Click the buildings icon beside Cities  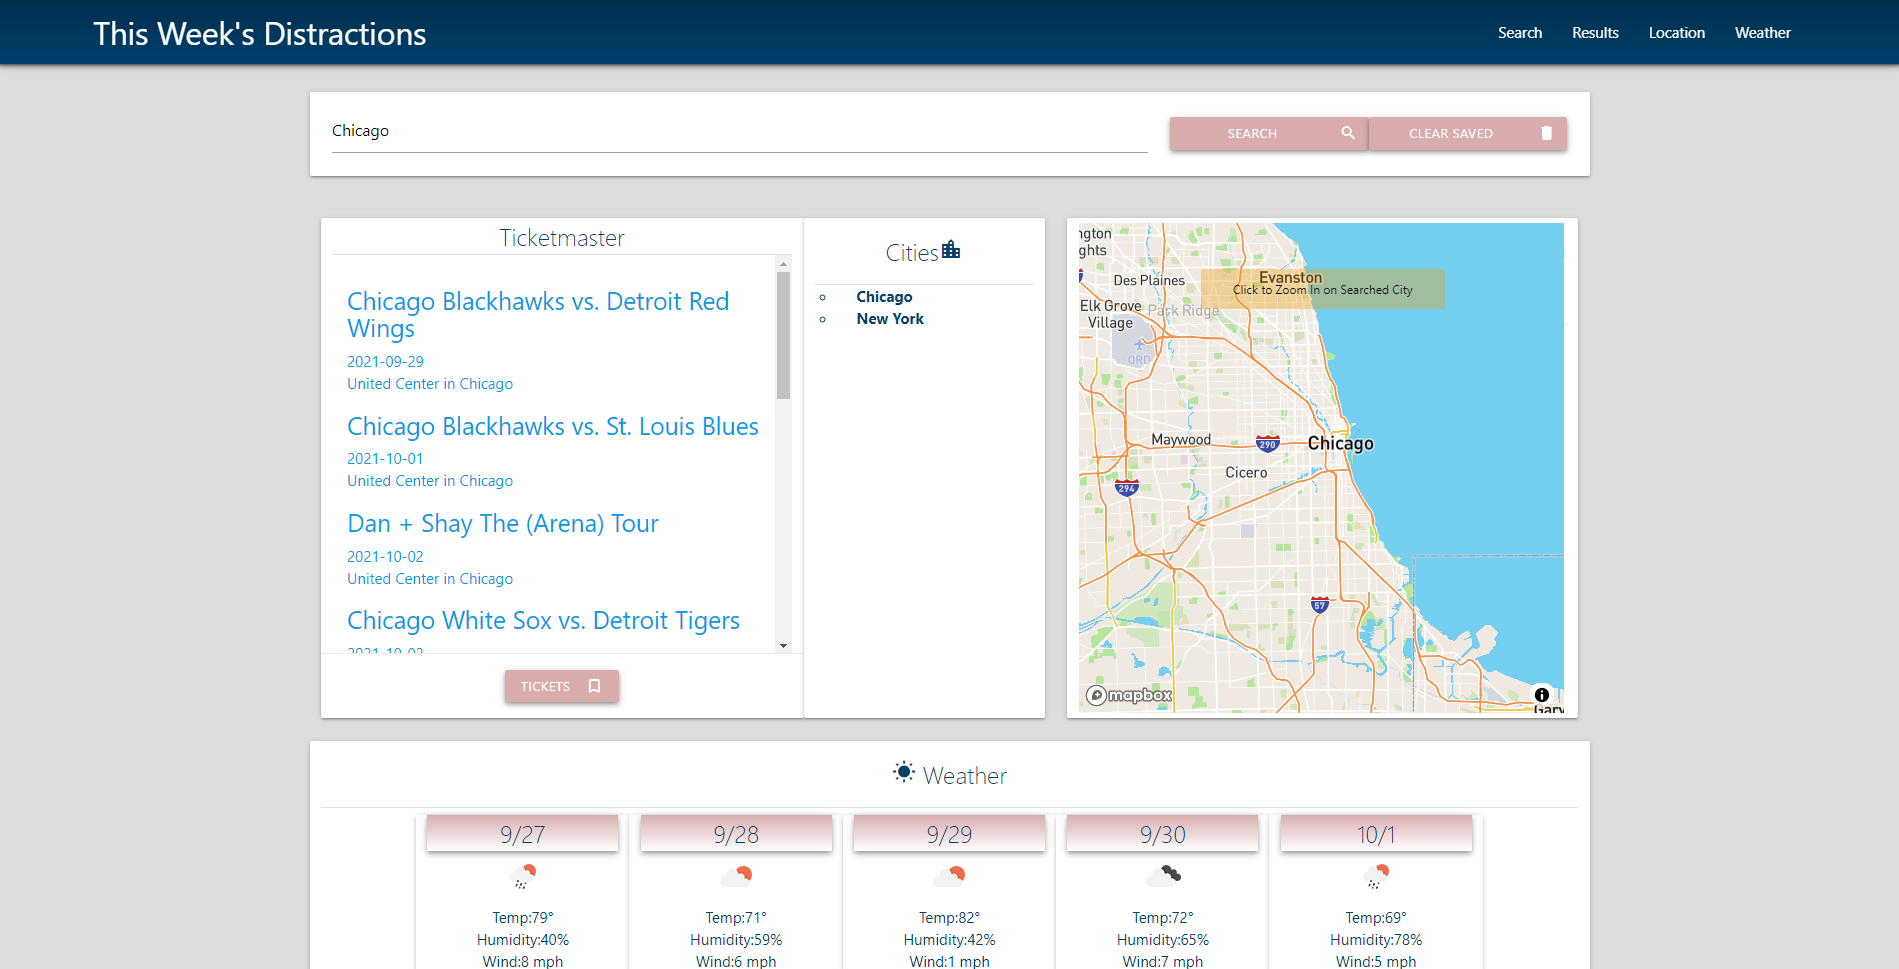point(951,250)
